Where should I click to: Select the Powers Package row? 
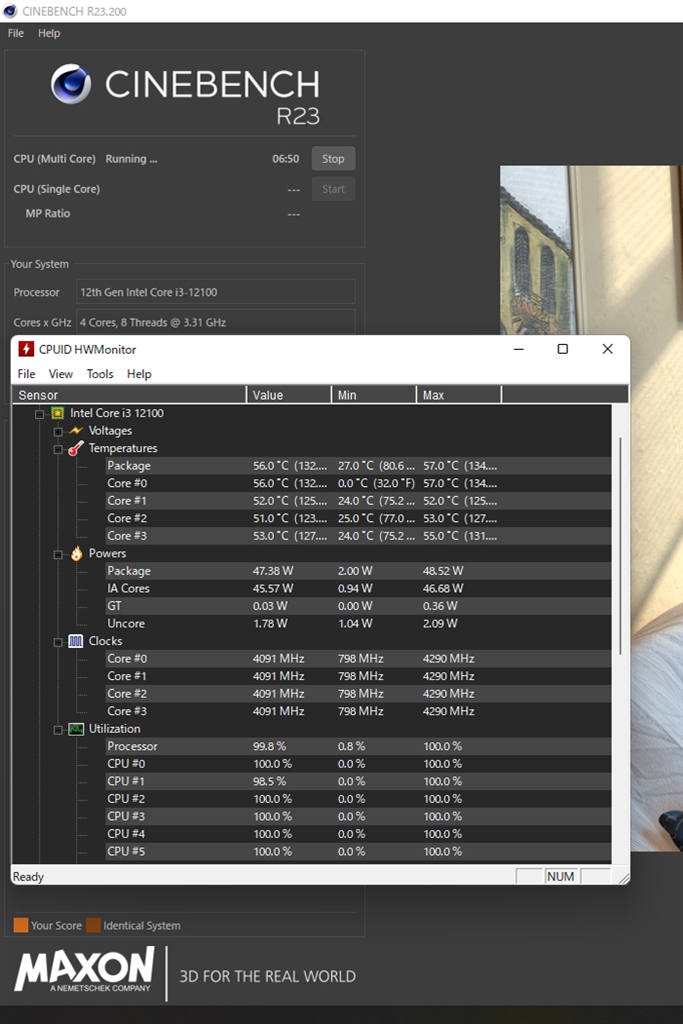(358, 571)
